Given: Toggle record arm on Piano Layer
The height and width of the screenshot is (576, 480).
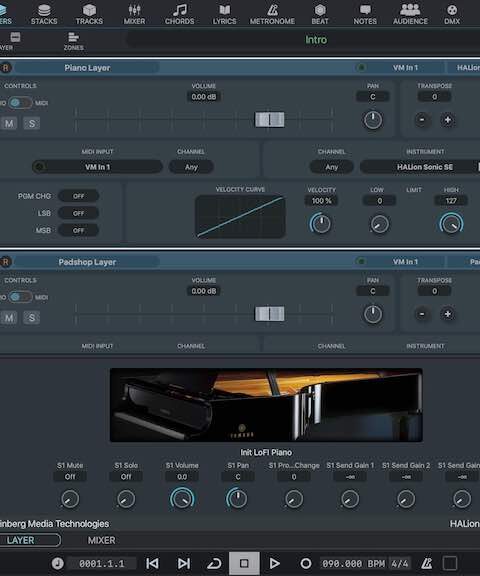Looking at the screenshot, I should (x=6, y=68).
